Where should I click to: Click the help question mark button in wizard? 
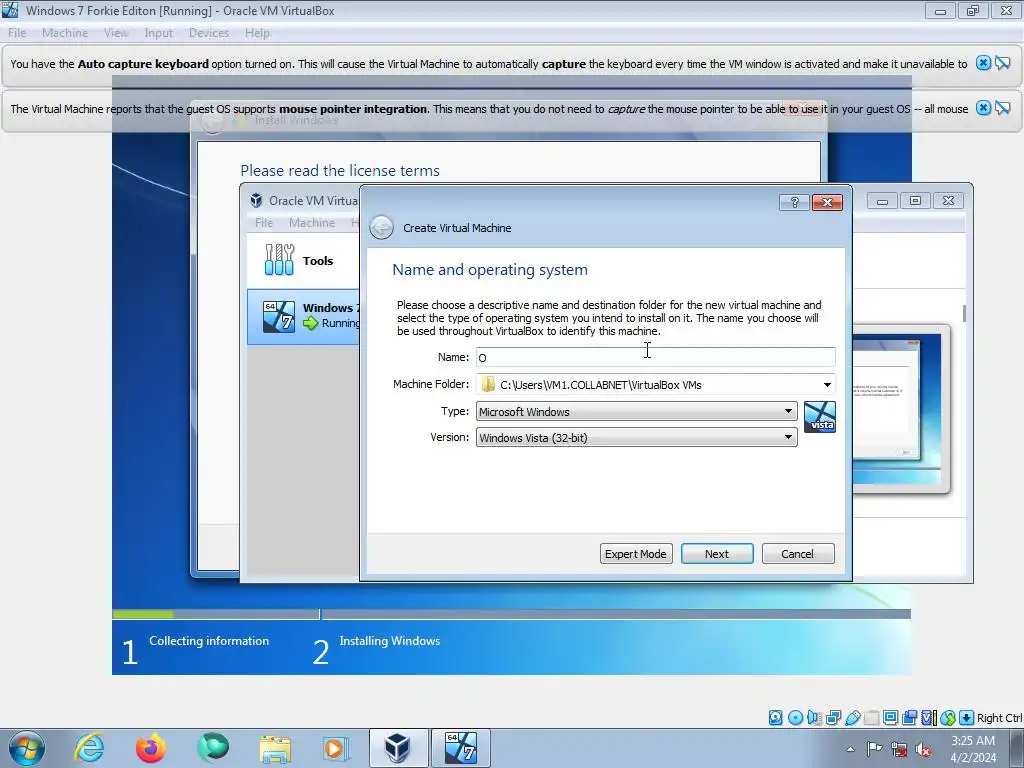(794, 202)
